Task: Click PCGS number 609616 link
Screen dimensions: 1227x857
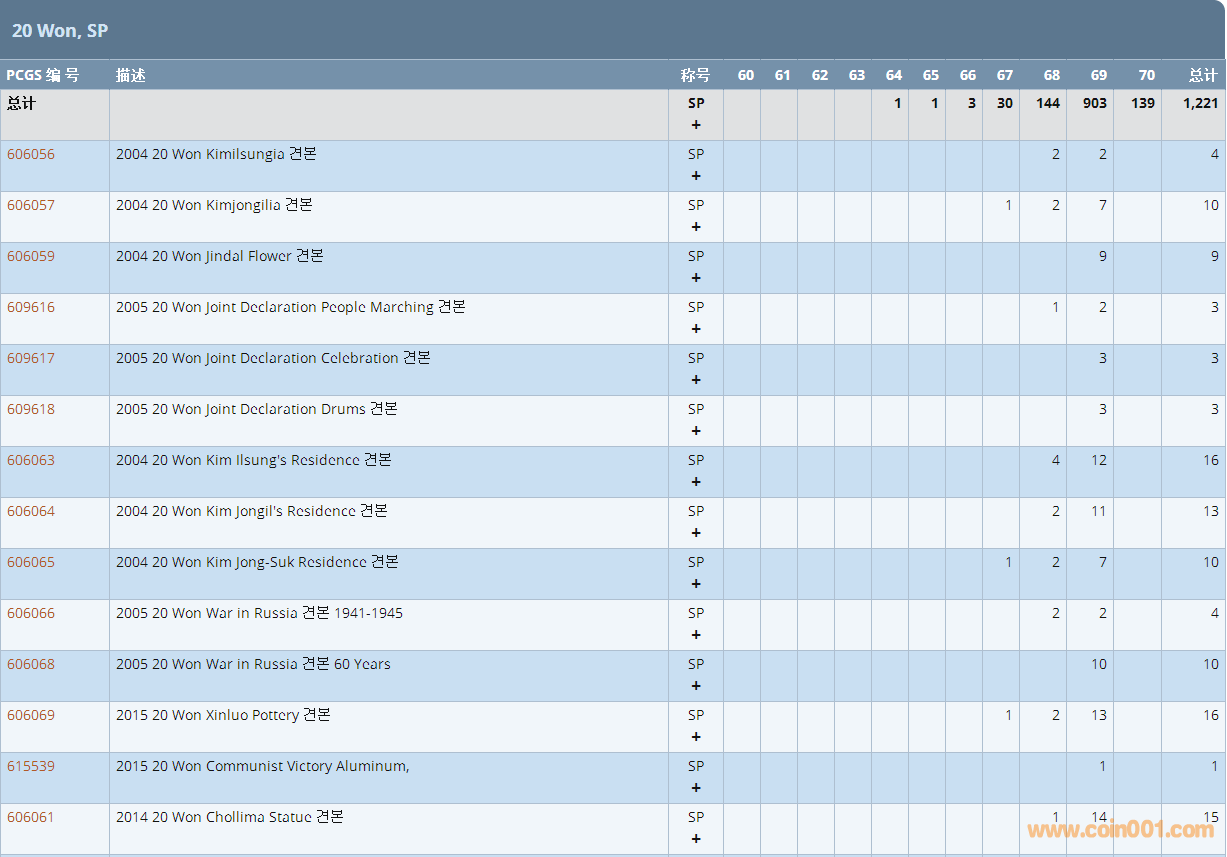Action: coord(31,307)
